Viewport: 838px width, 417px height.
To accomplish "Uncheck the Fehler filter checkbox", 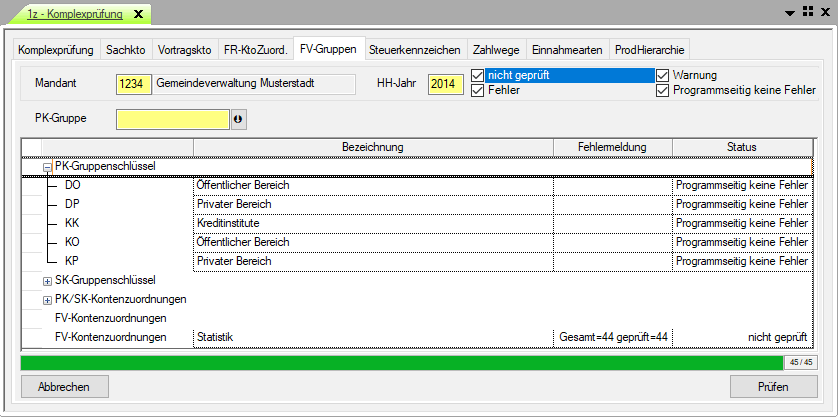I will tap(478, 90).
